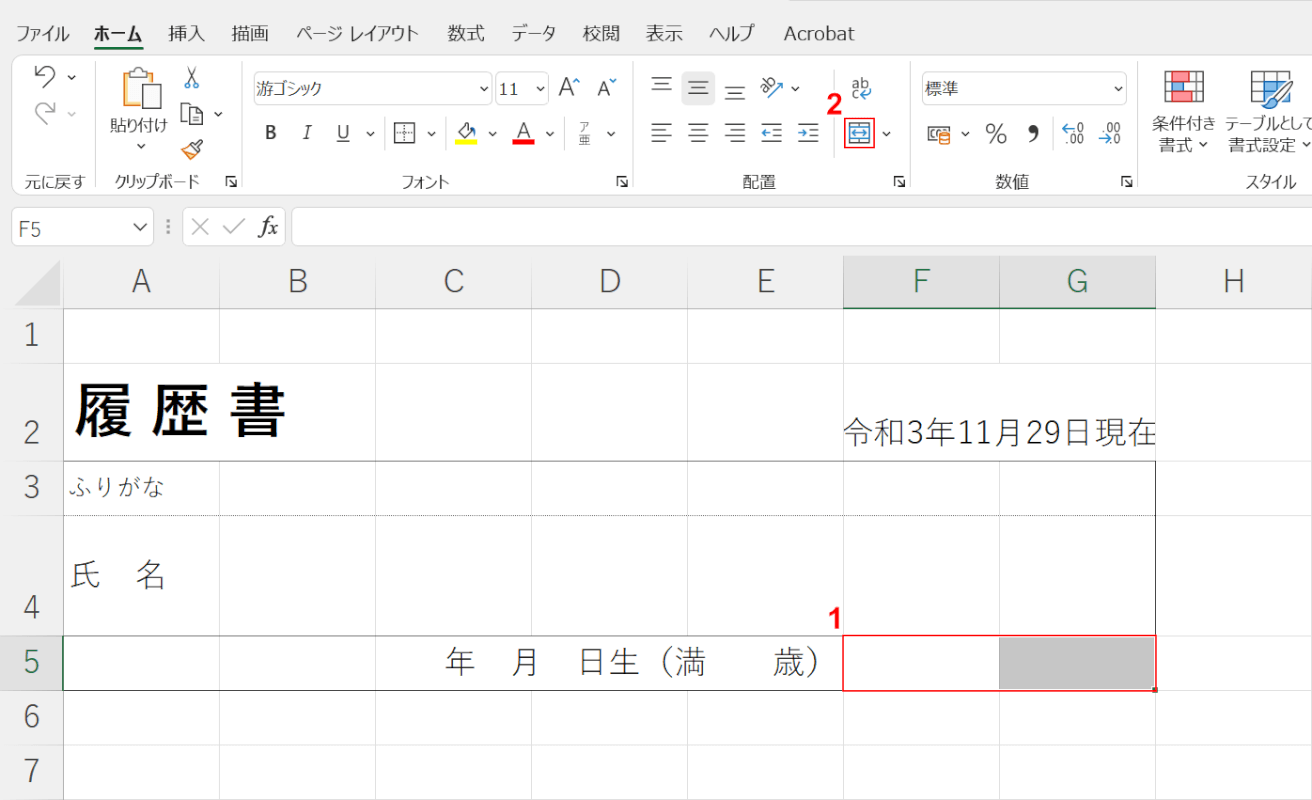Apply the yellow fill color

coord(466,133)
